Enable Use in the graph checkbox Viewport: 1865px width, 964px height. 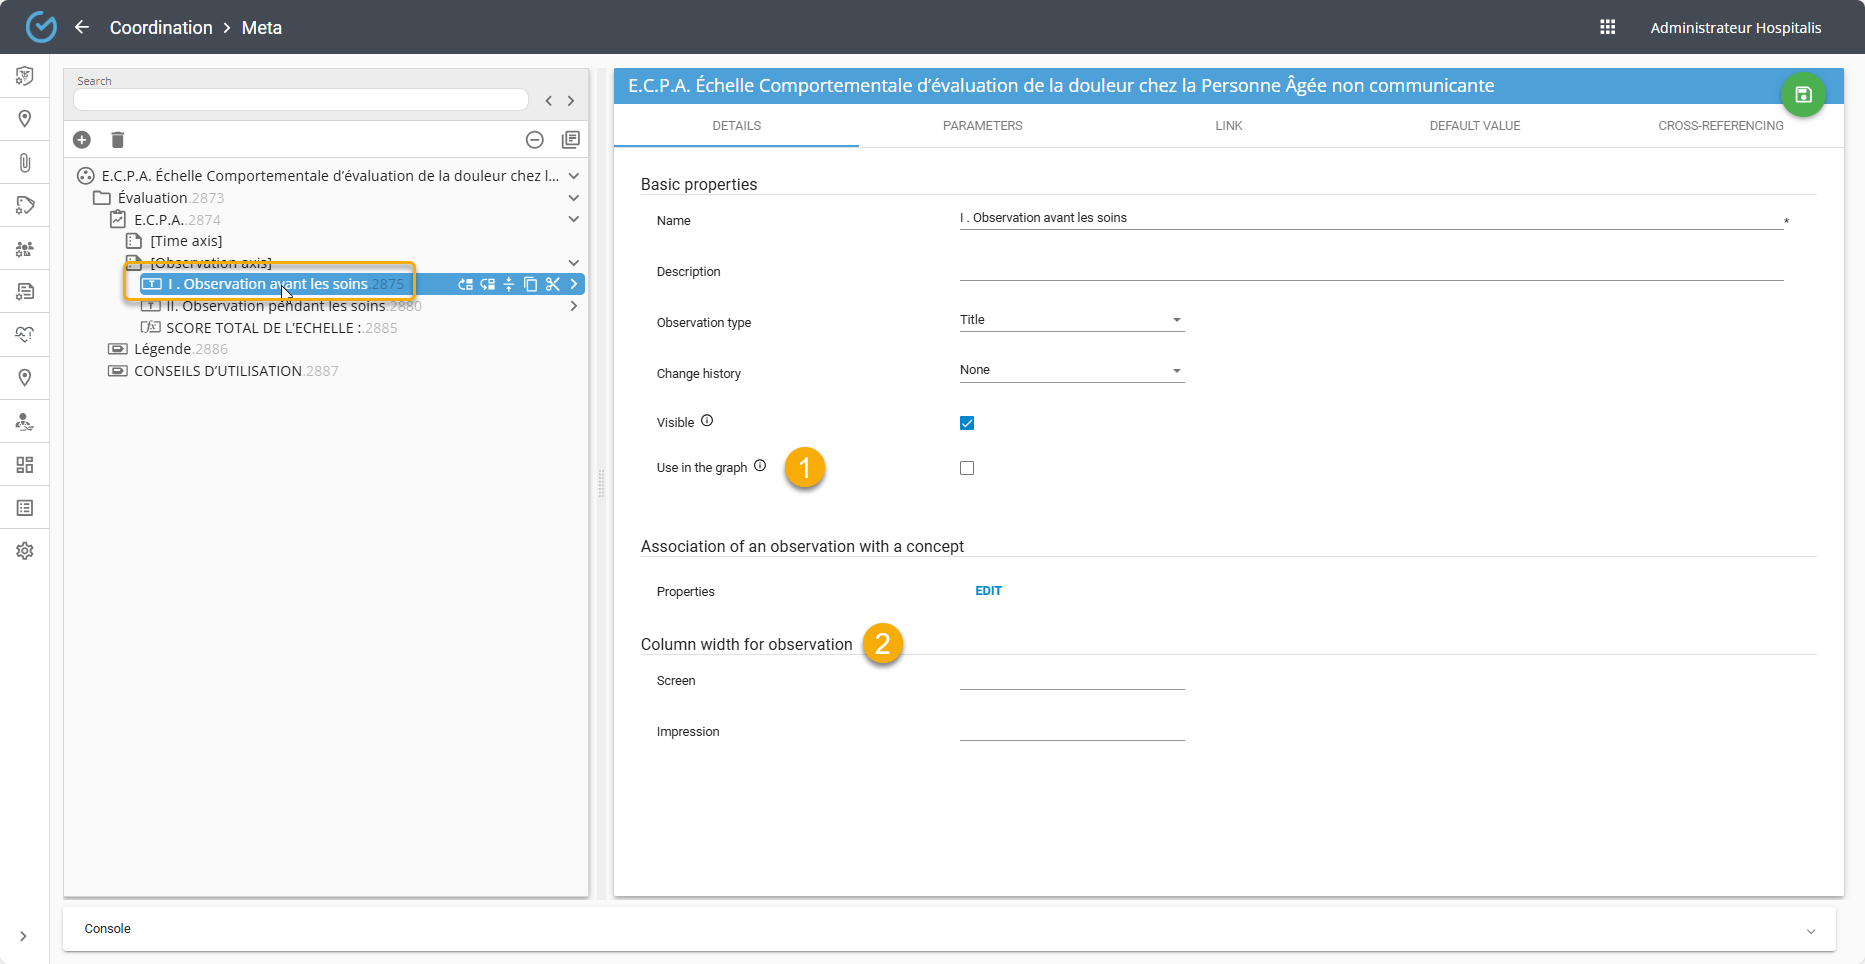[966, 468]
